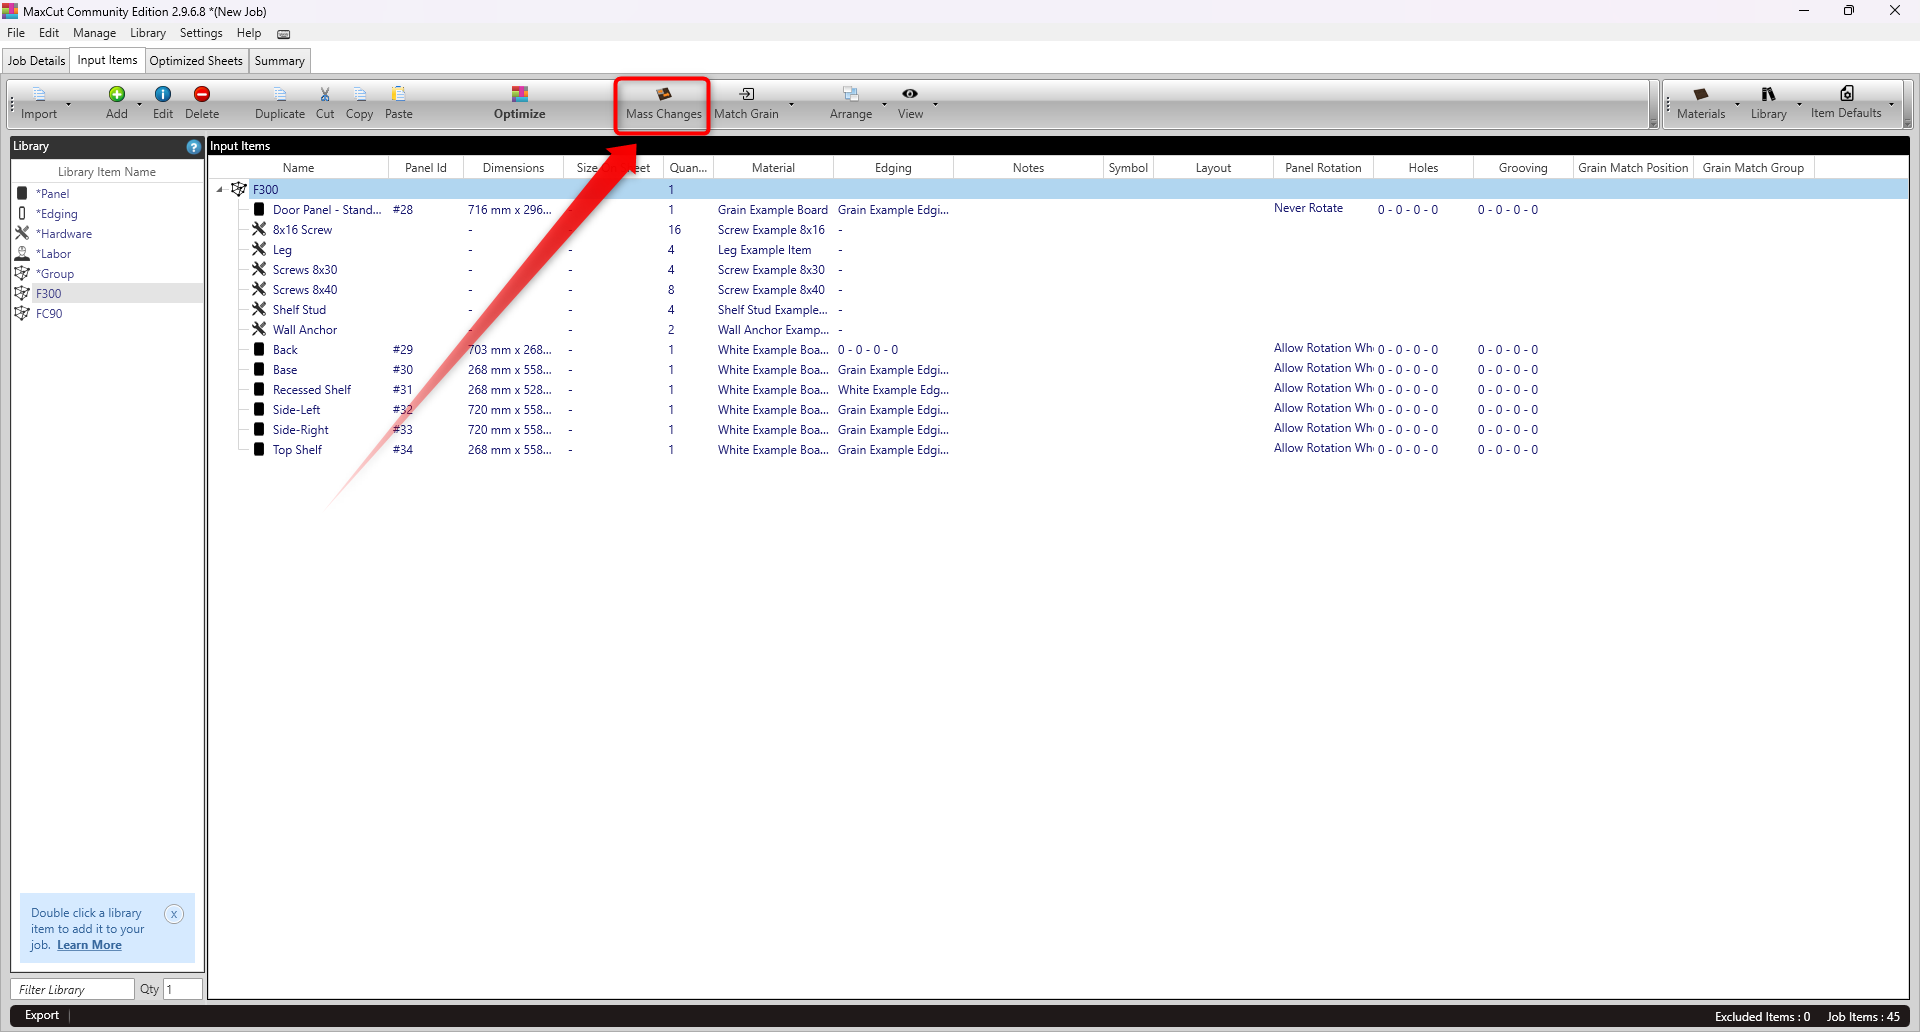This screenshot has width=1920, height=1032.
Task: Click the Export button in status bar
Action: point(42,1015)
